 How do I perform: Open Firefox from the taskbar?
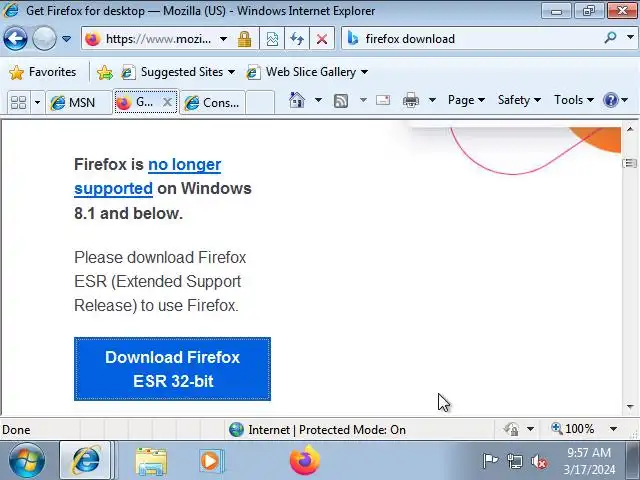(x=304, y=460)
